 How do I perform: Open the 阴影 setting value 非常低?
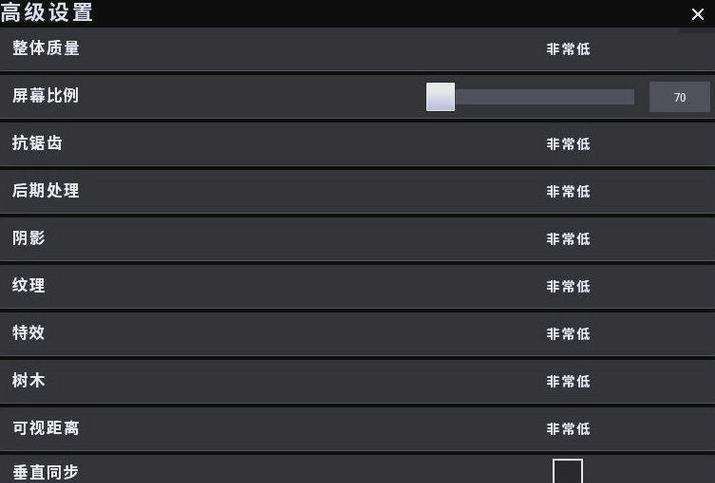tap(568, 239)
